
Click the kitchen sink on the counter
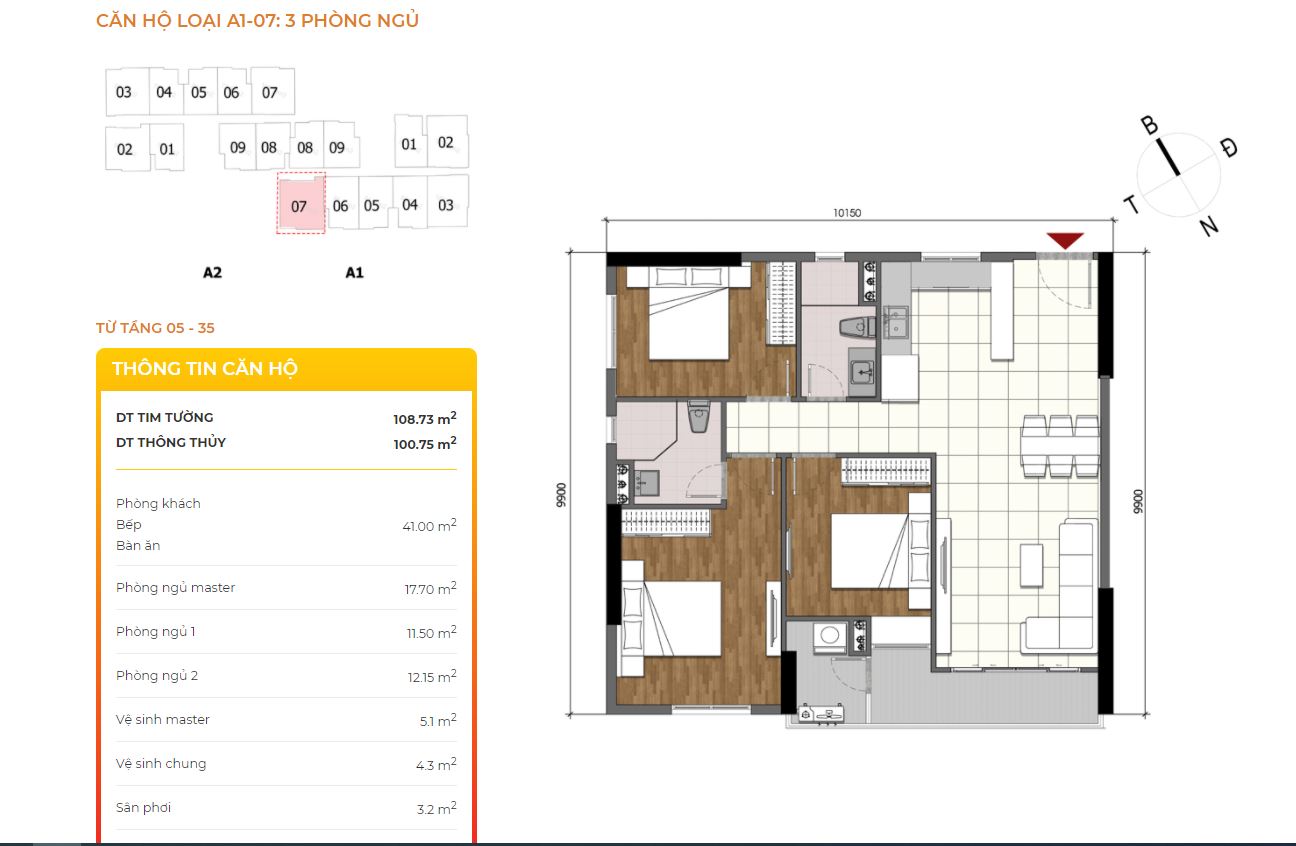[897, 322]
